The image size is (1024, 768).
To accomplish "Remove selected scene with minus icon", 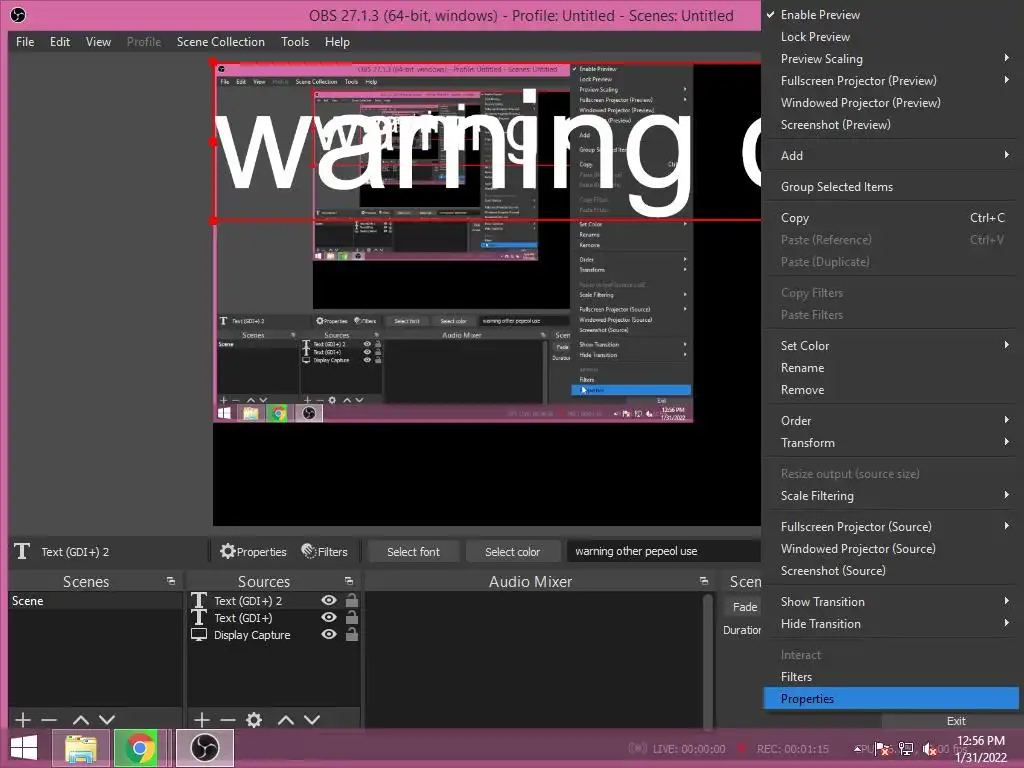I will coord(49,720).
